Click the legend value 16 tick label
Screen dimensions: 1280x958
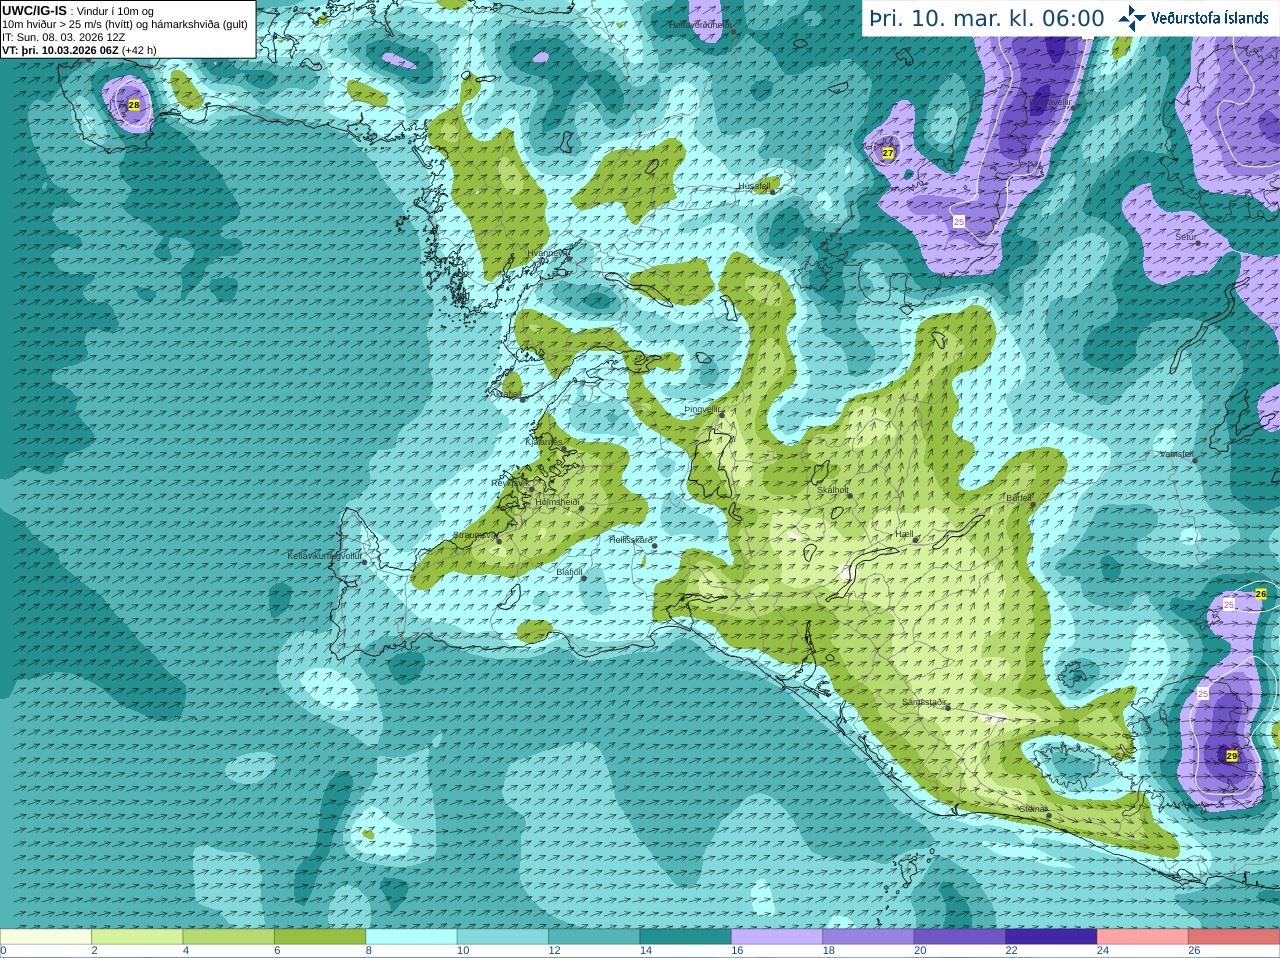[x=736, y=951]
